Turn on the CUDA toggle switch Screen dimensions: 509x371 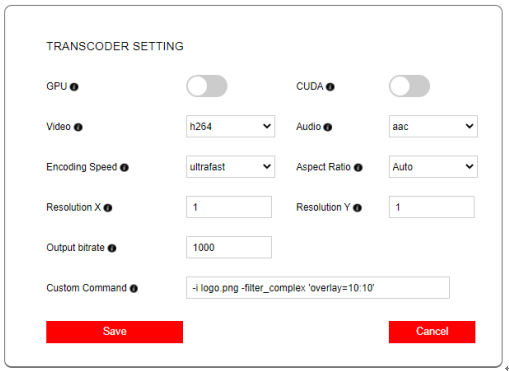point(409,86)
